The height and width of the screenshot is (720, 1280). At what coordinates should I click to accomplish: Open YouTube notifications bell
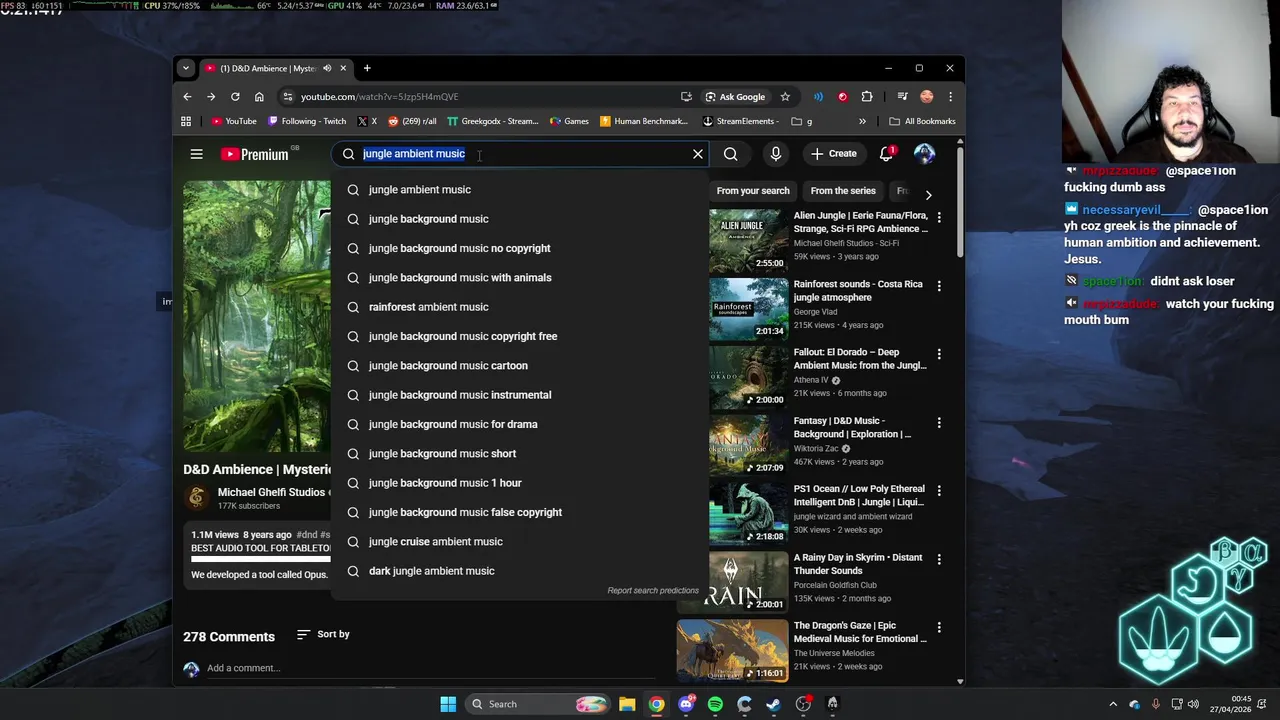[x=886, y=154]
